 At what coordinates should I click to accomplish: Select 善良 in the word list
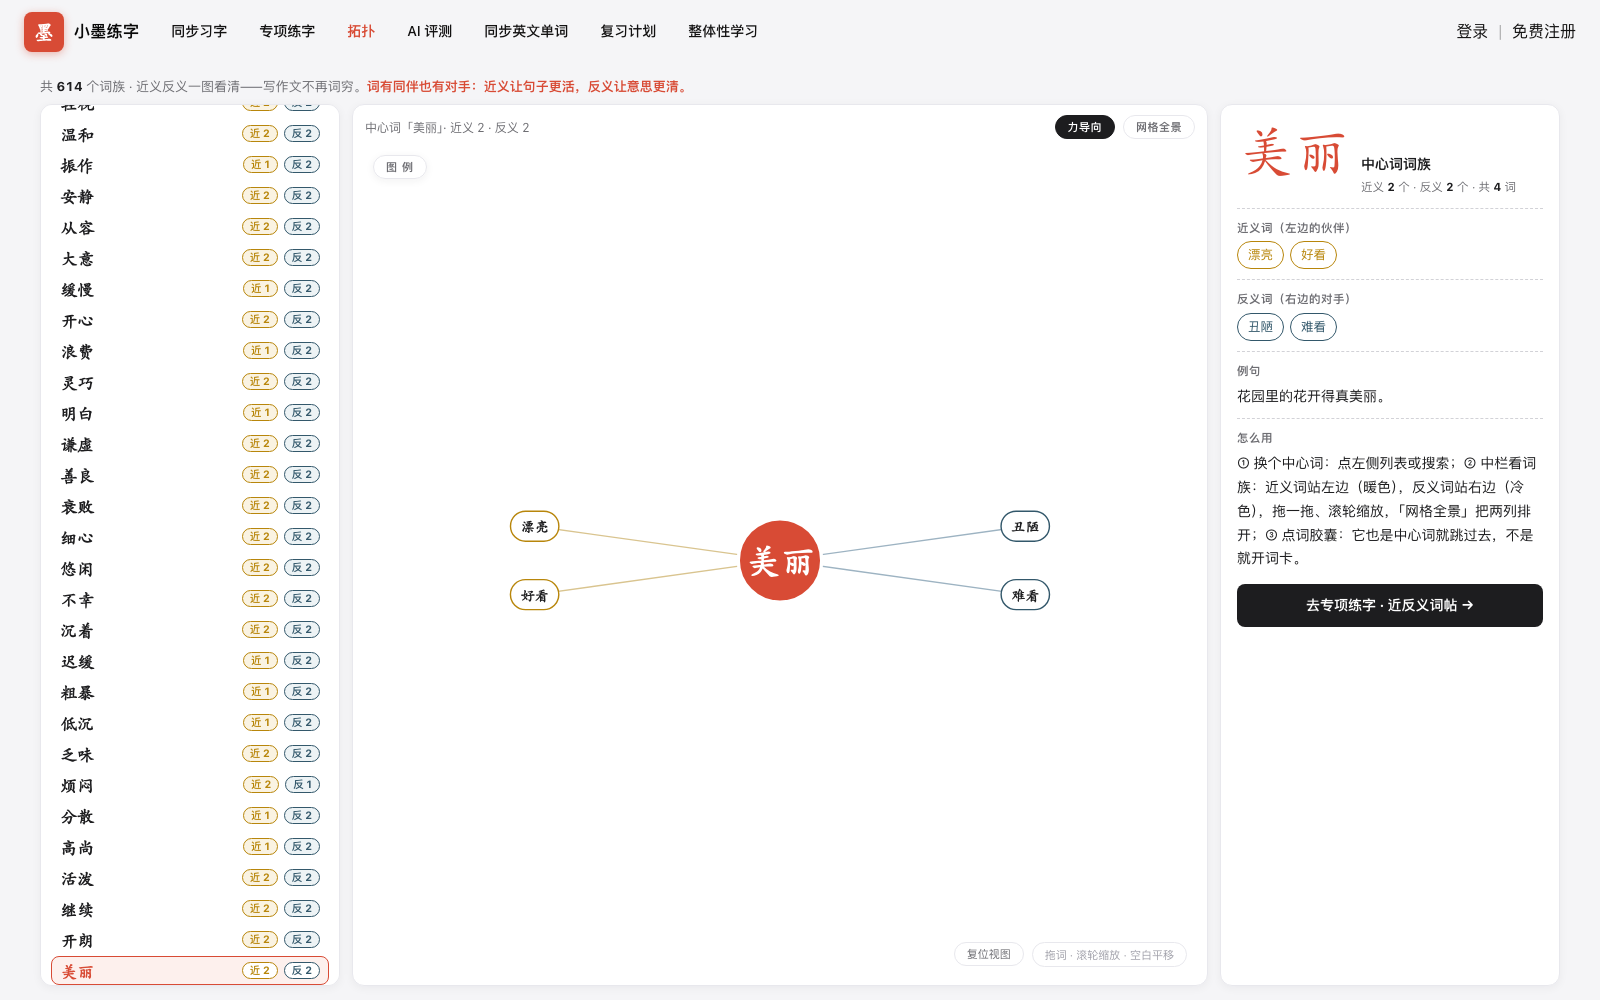[190, 475]
